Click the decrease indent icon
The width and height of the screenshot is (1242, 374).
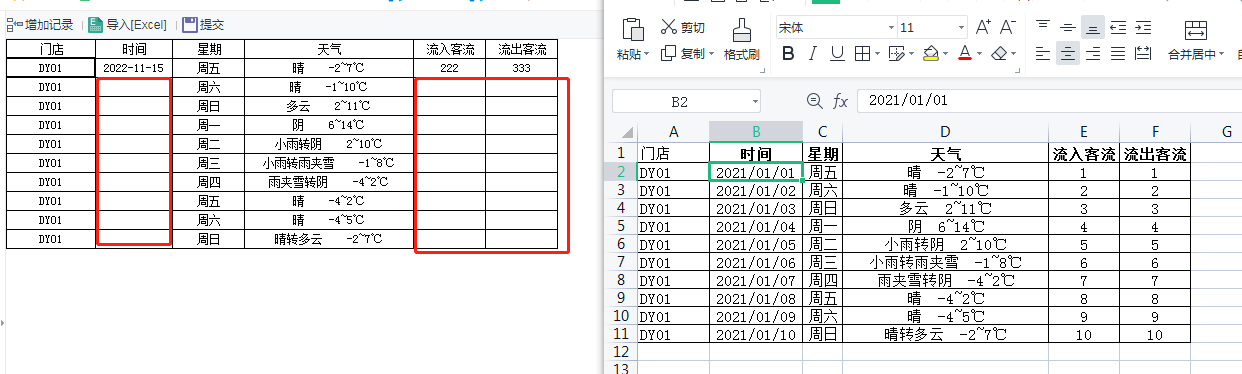click(1118, 27)
